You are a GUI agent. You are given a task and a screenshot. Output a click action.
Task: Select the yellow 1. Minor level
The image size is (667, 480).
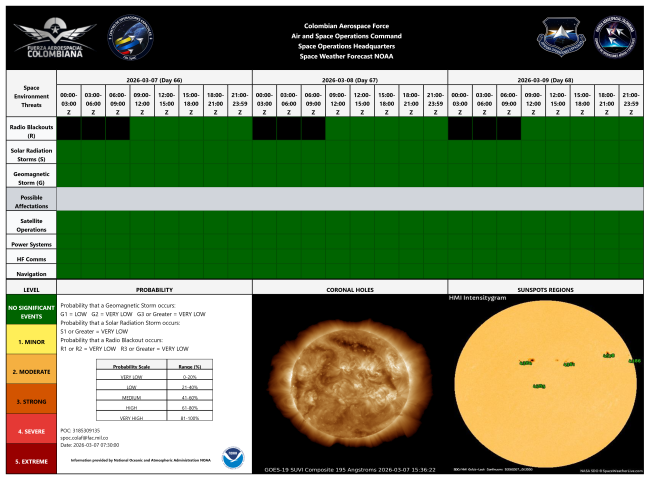pyautogui.click(x=31, y=341)
